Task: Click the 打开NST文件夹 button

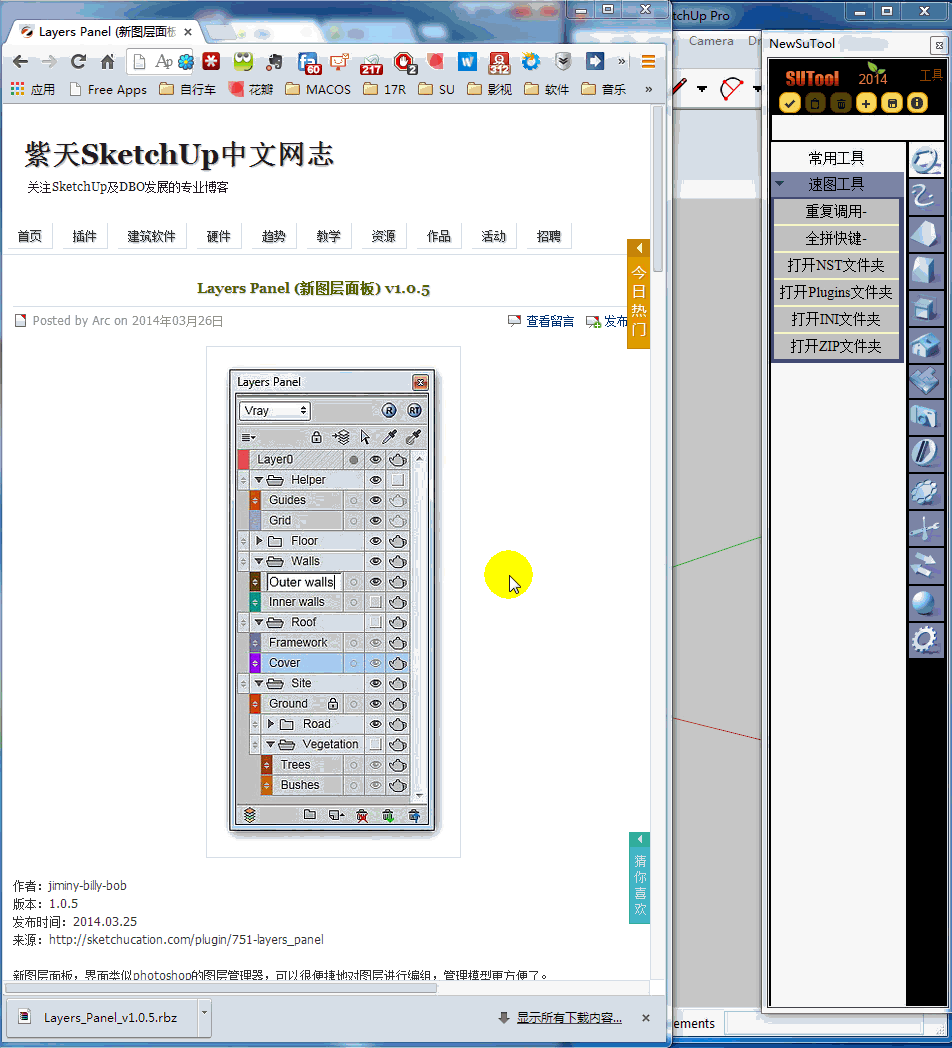Action: point(836,265)
